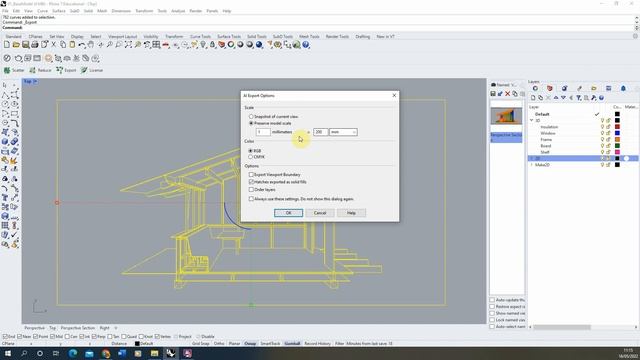Toggle the End osnap checkbox

click(x=5, y=337)
